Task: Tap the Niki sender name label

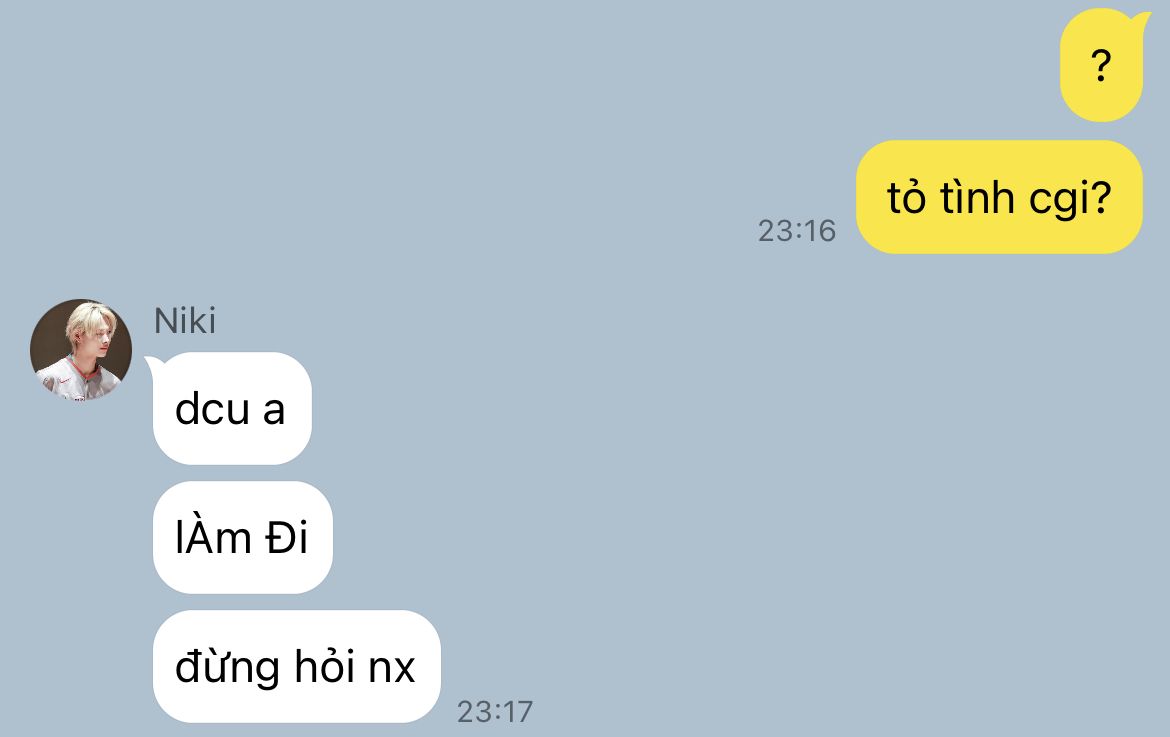Action: [185, 321]
